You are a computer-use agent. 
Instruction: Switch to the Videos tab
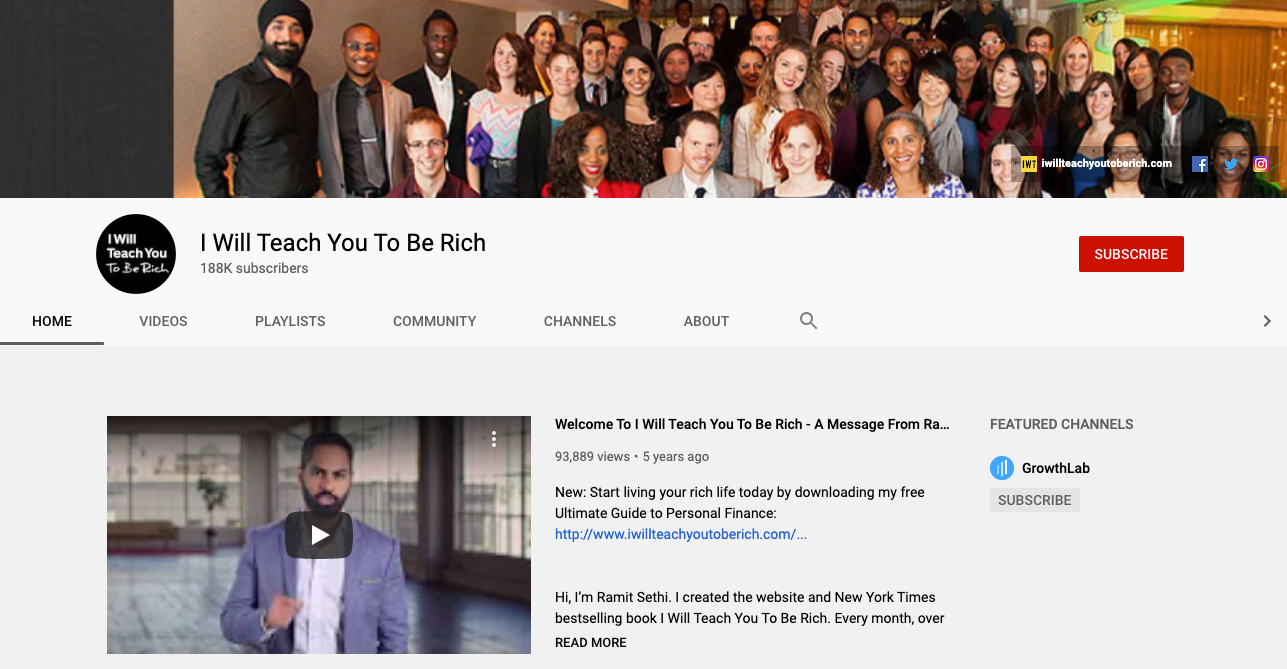point(163,321)
